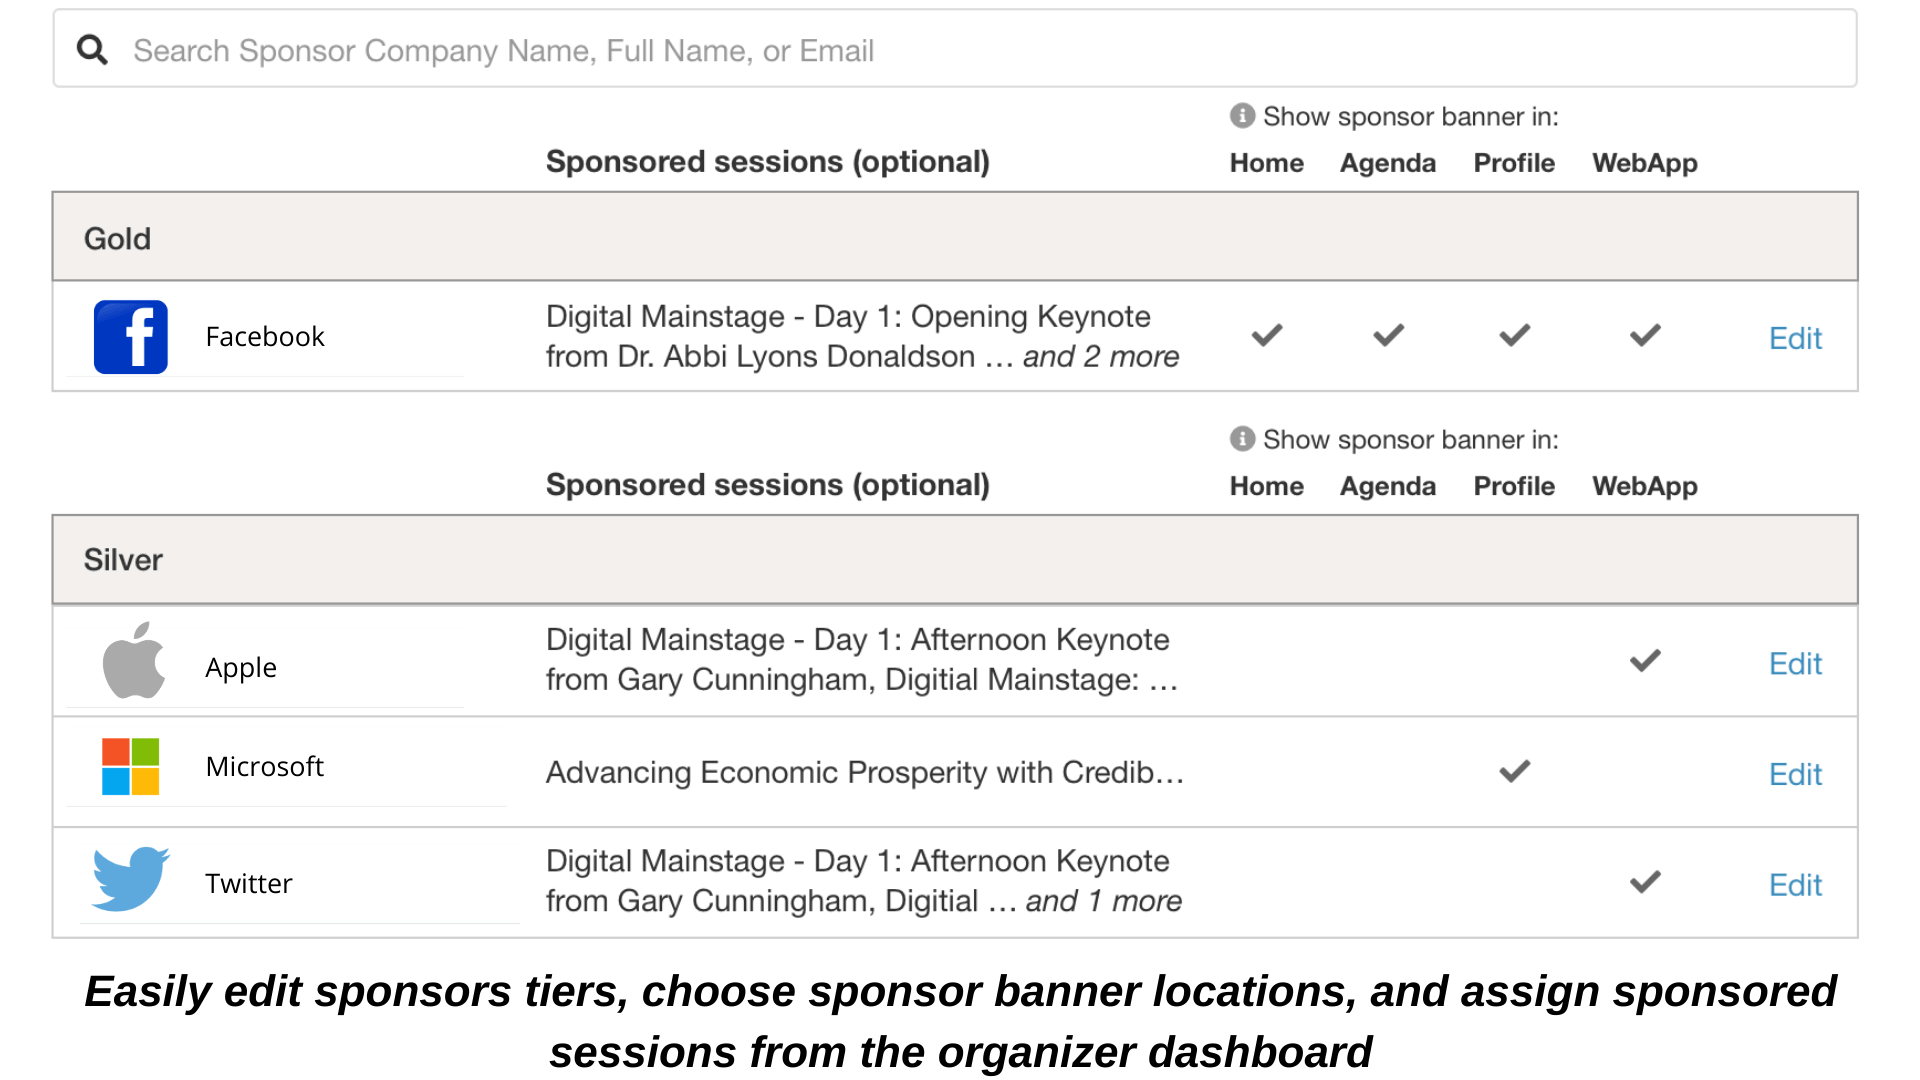Click the Microsoft sponsor logo
The image size is (1920, 1080).
click(x=131, y=767)
